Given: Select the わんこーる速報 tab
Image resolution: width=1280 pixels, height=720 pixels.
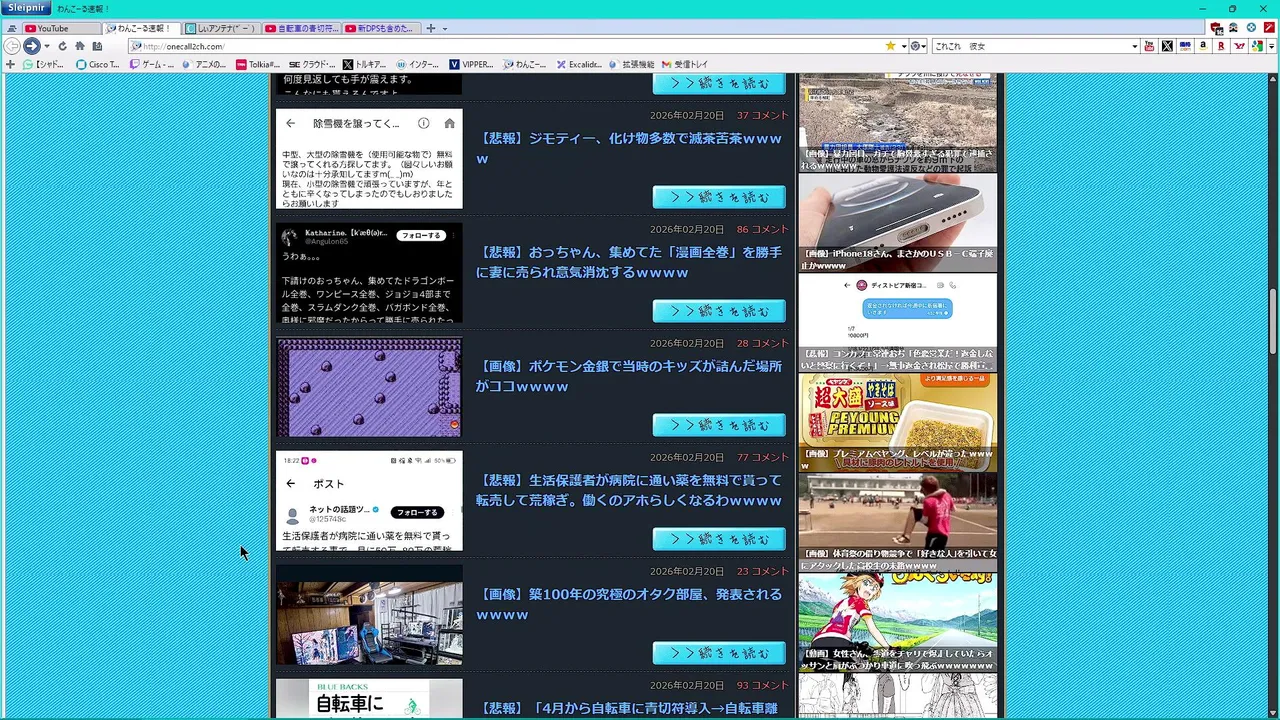Looking at the screenshot, I should [141, 29].
